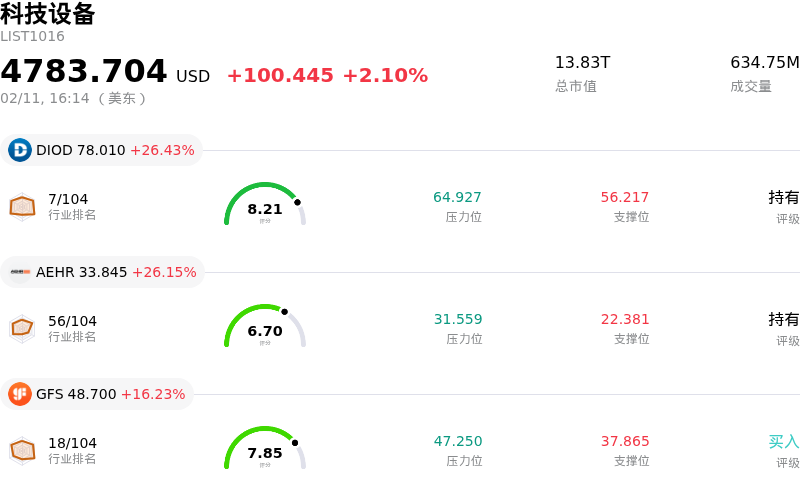800x488 pixels.
Task: Open the AEHR 33.845 stock chip
Action: point(103,272)
